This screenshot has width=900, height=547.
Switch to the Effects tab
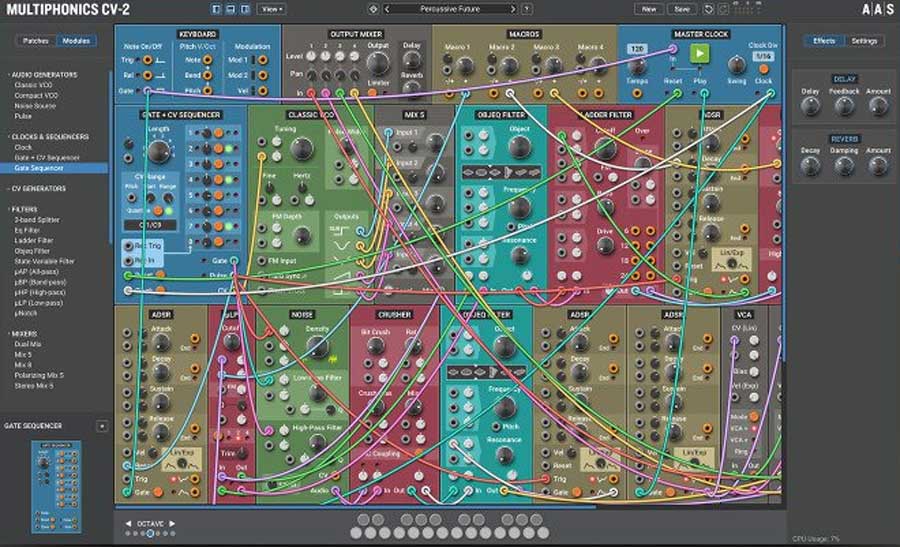click(x=824, y=41)
